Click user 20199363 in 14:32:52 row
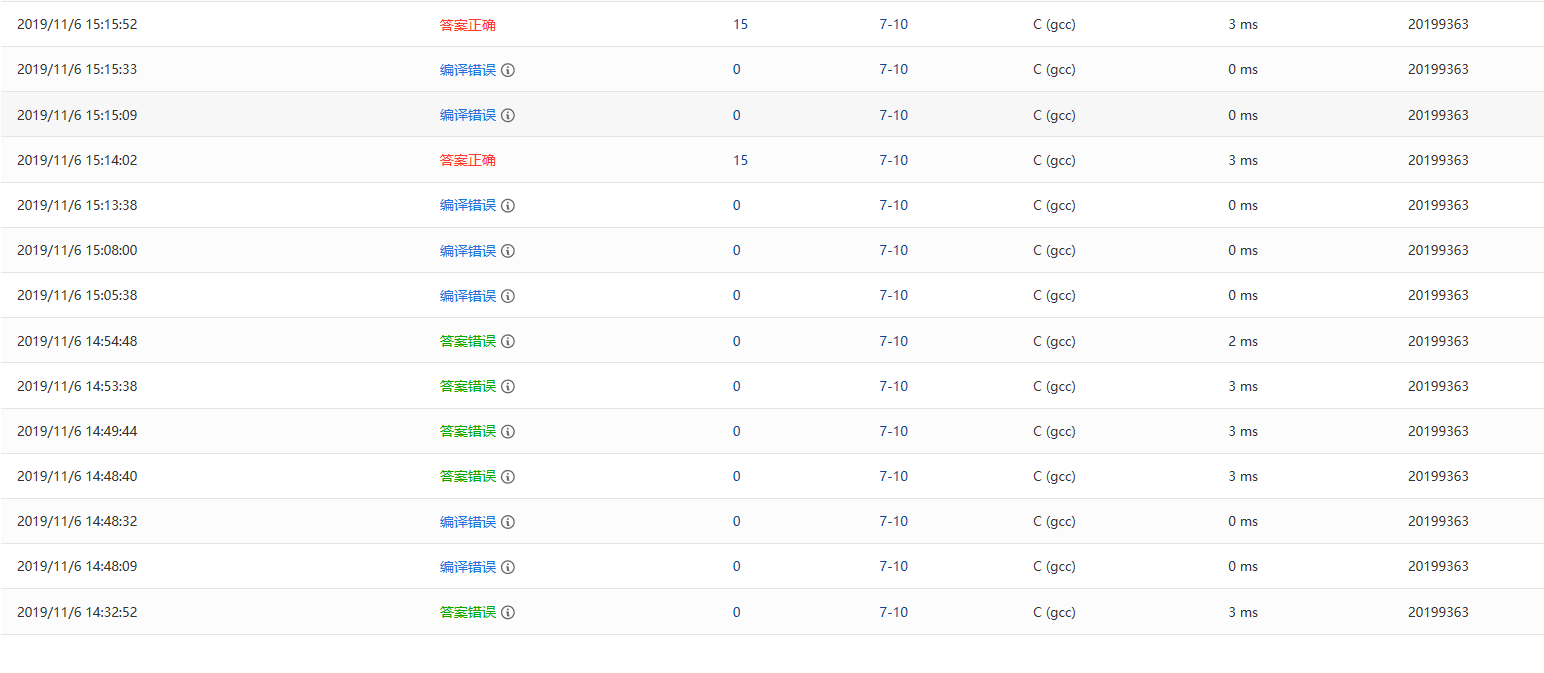This screenshot has height=673, width=1544. click(1438, 612)
